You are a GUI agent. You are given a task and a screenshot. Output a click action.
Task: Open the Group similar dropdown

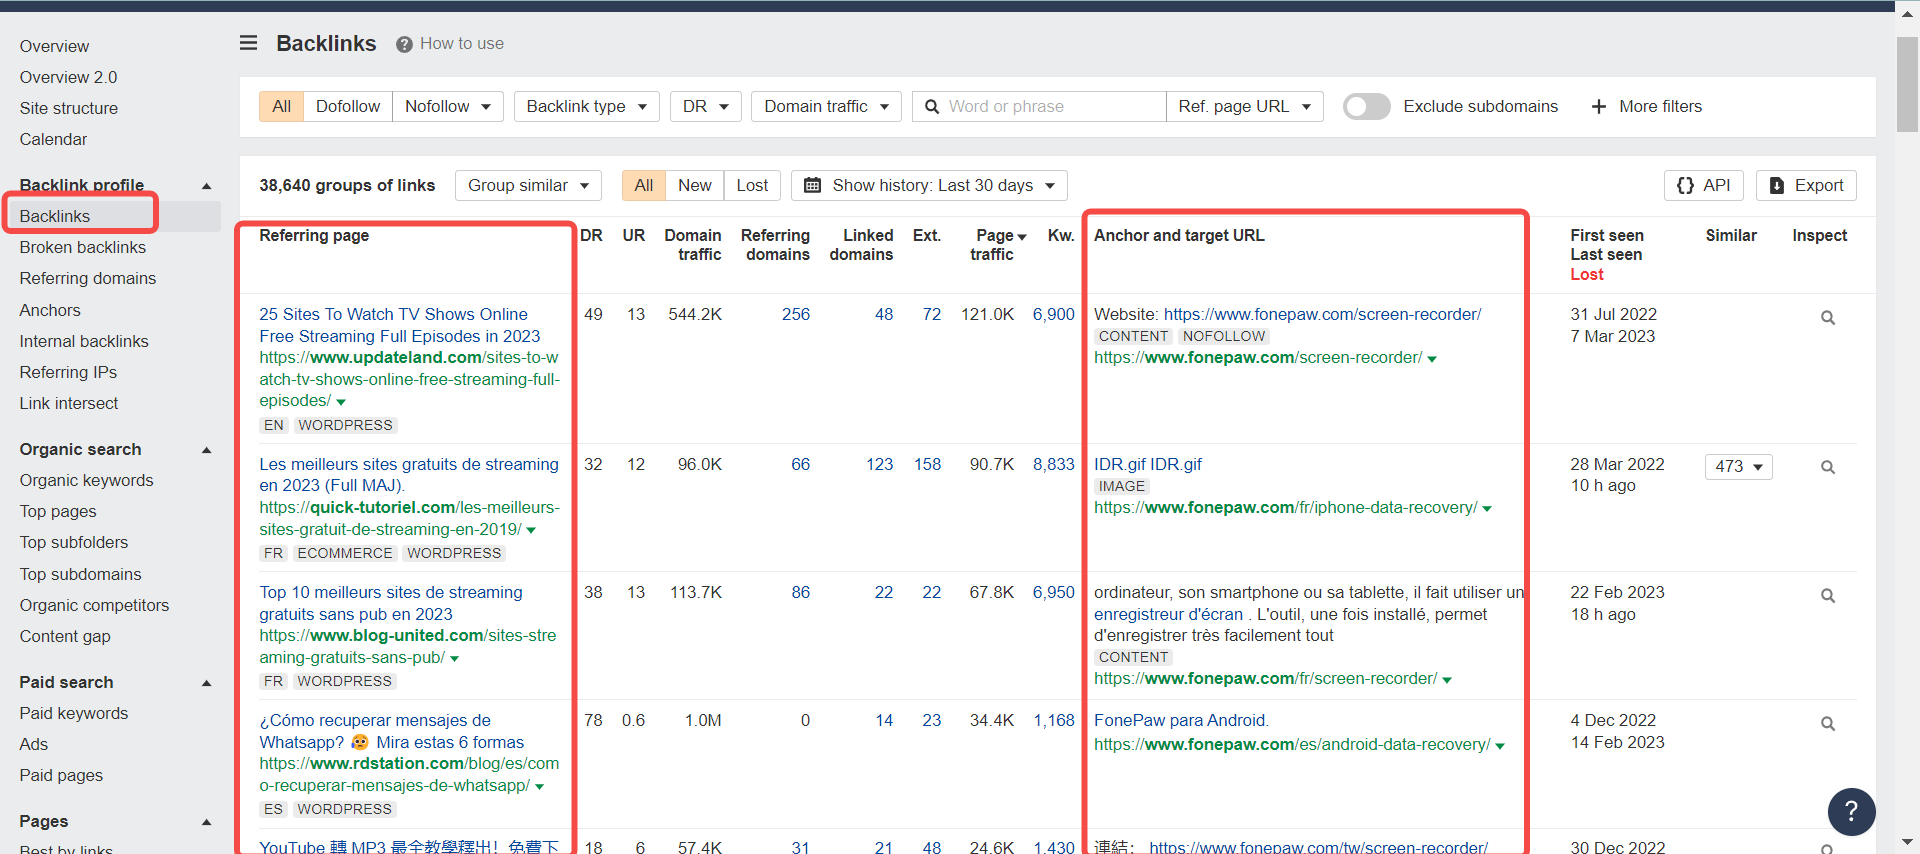coord(528,185)
